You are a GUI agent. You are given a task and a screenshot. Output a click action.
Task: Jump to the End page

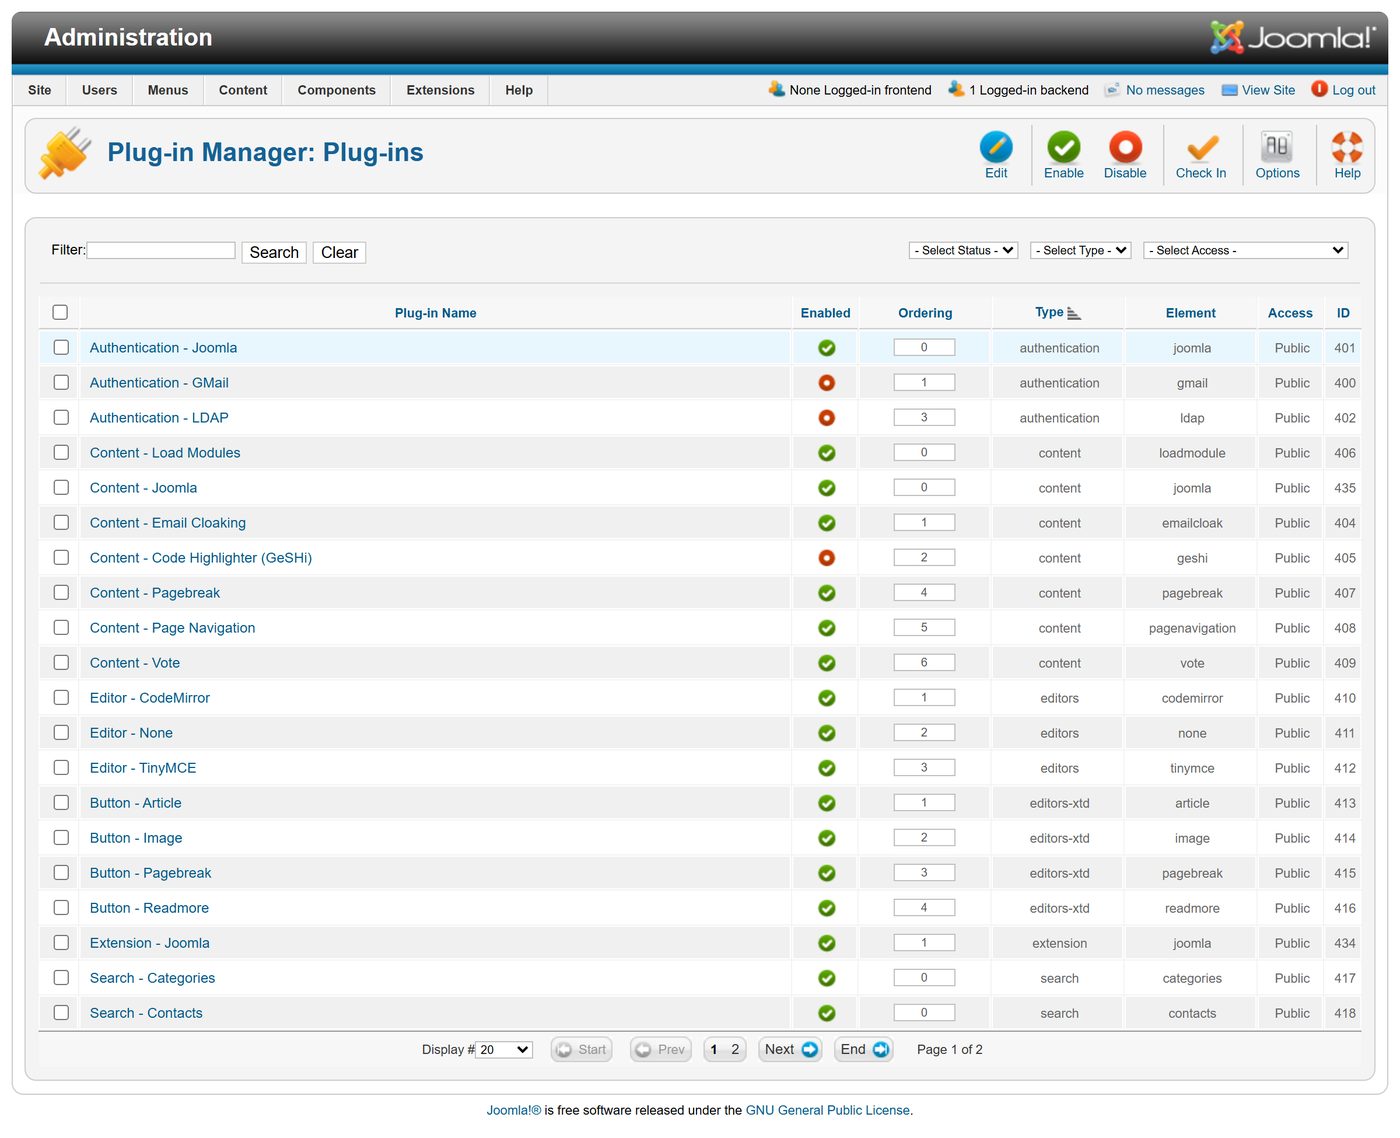tap(864, 1049)
